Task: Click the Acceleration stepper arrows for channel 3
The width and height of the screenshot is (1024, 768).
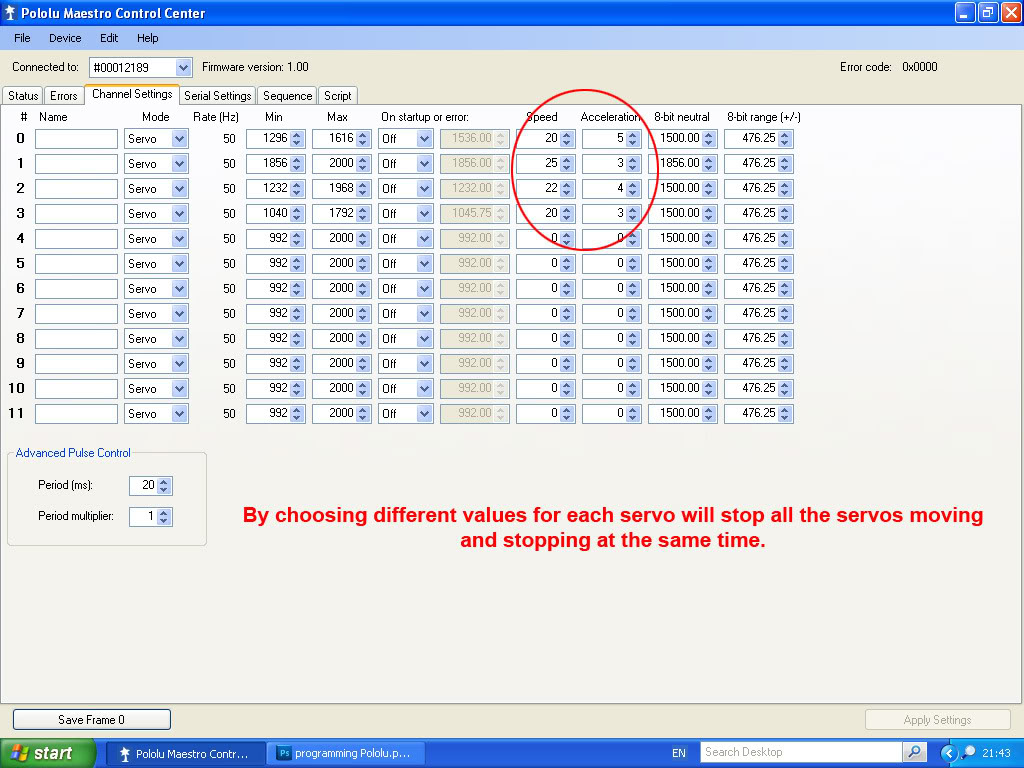Action: pyautogui.click(x=632, y=214)
